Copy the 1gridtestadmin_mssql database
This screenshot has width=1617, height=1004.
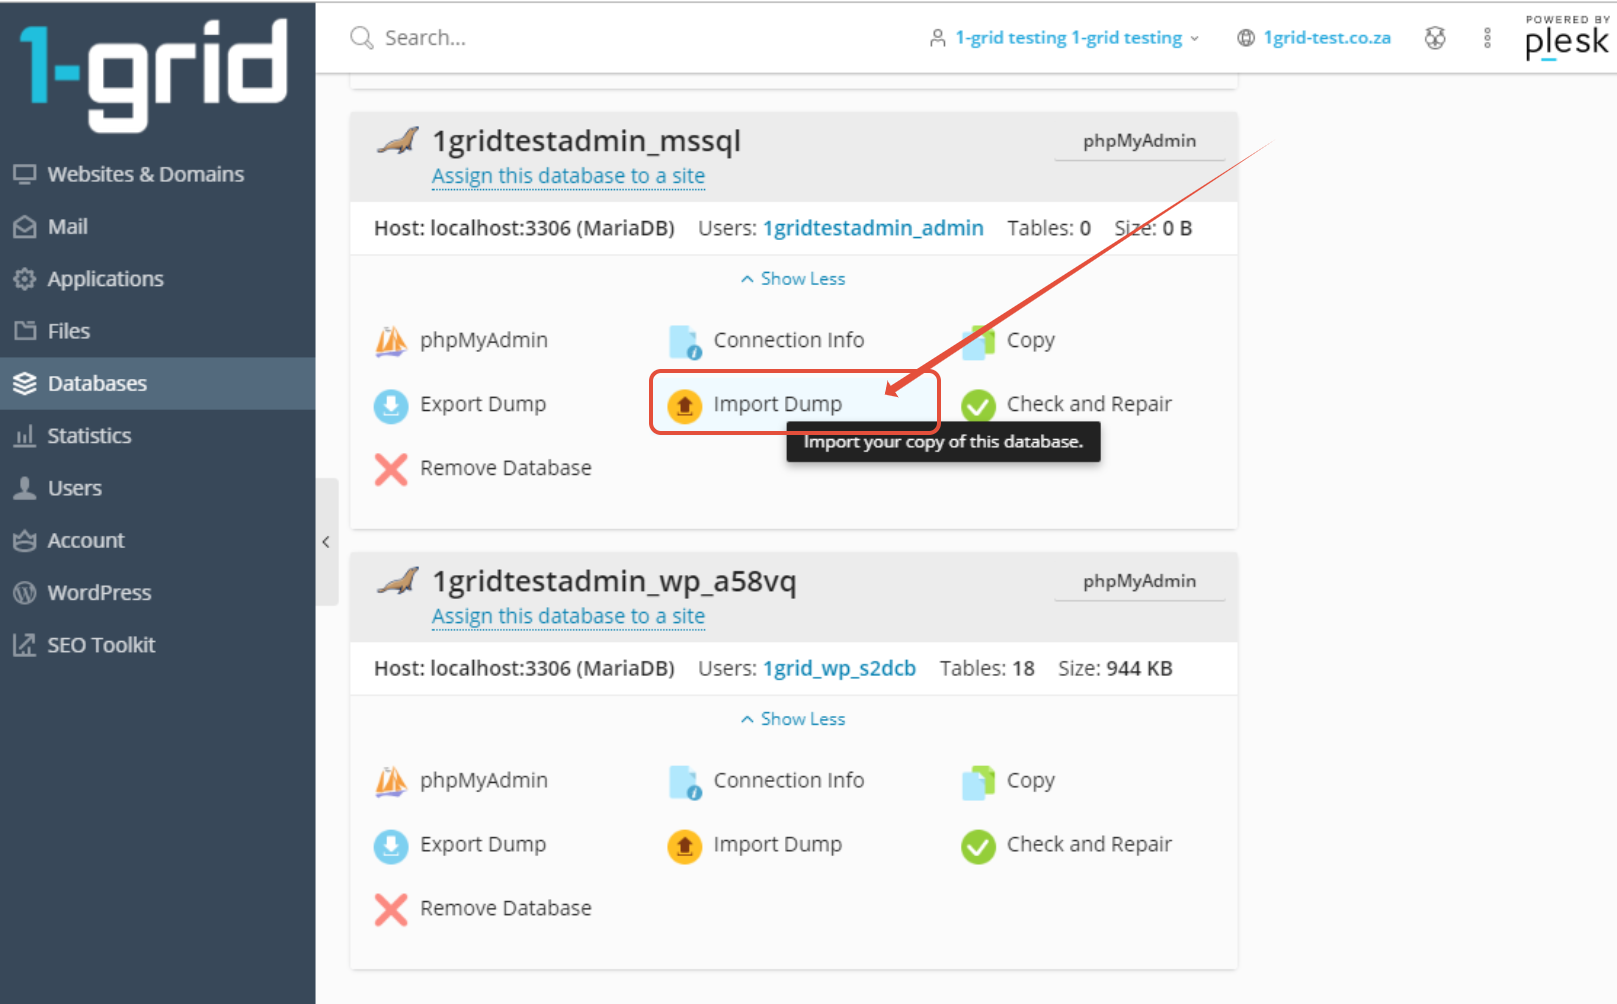coord(1008,341)
